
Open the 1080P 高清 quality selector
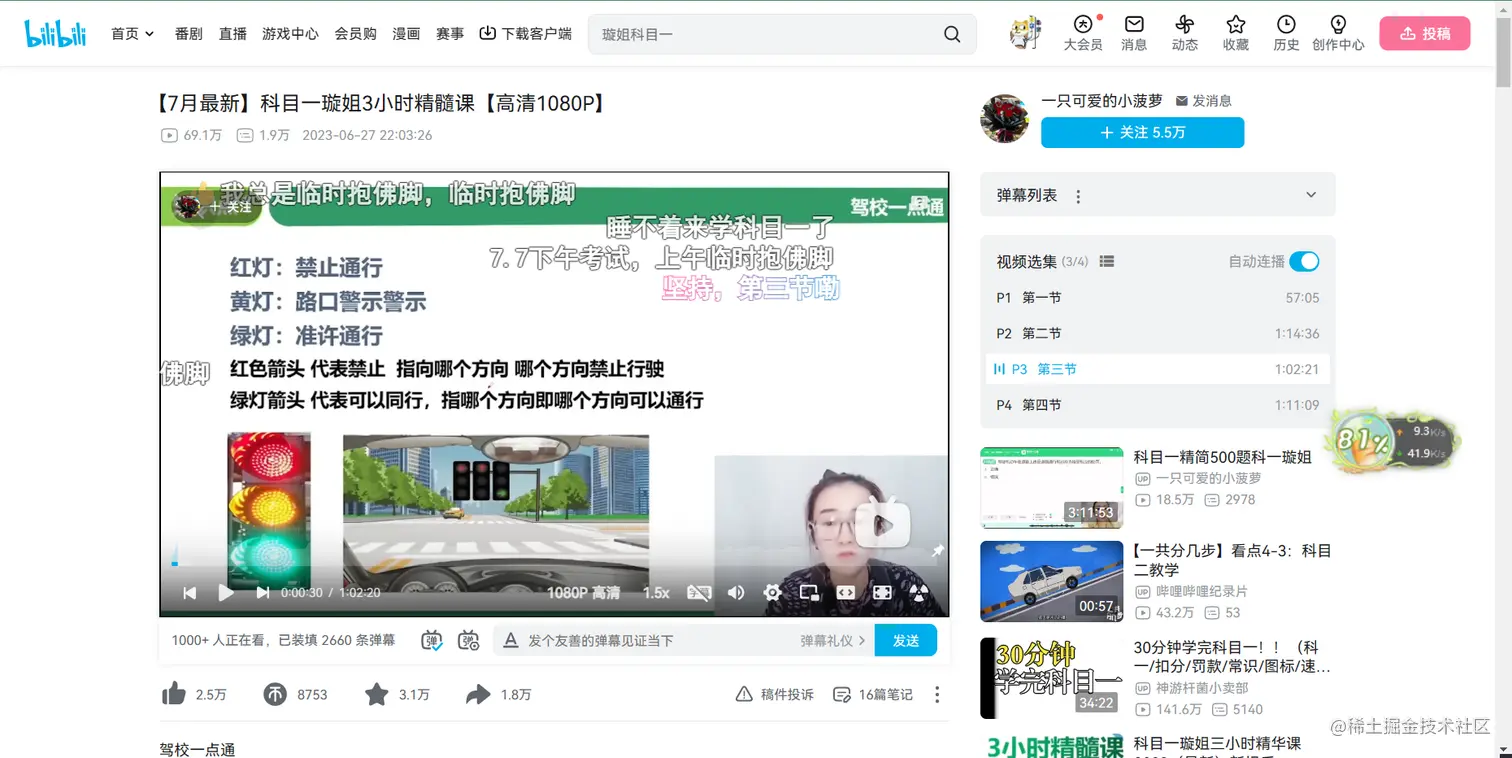pyautogui.click(x=584, y=593)
